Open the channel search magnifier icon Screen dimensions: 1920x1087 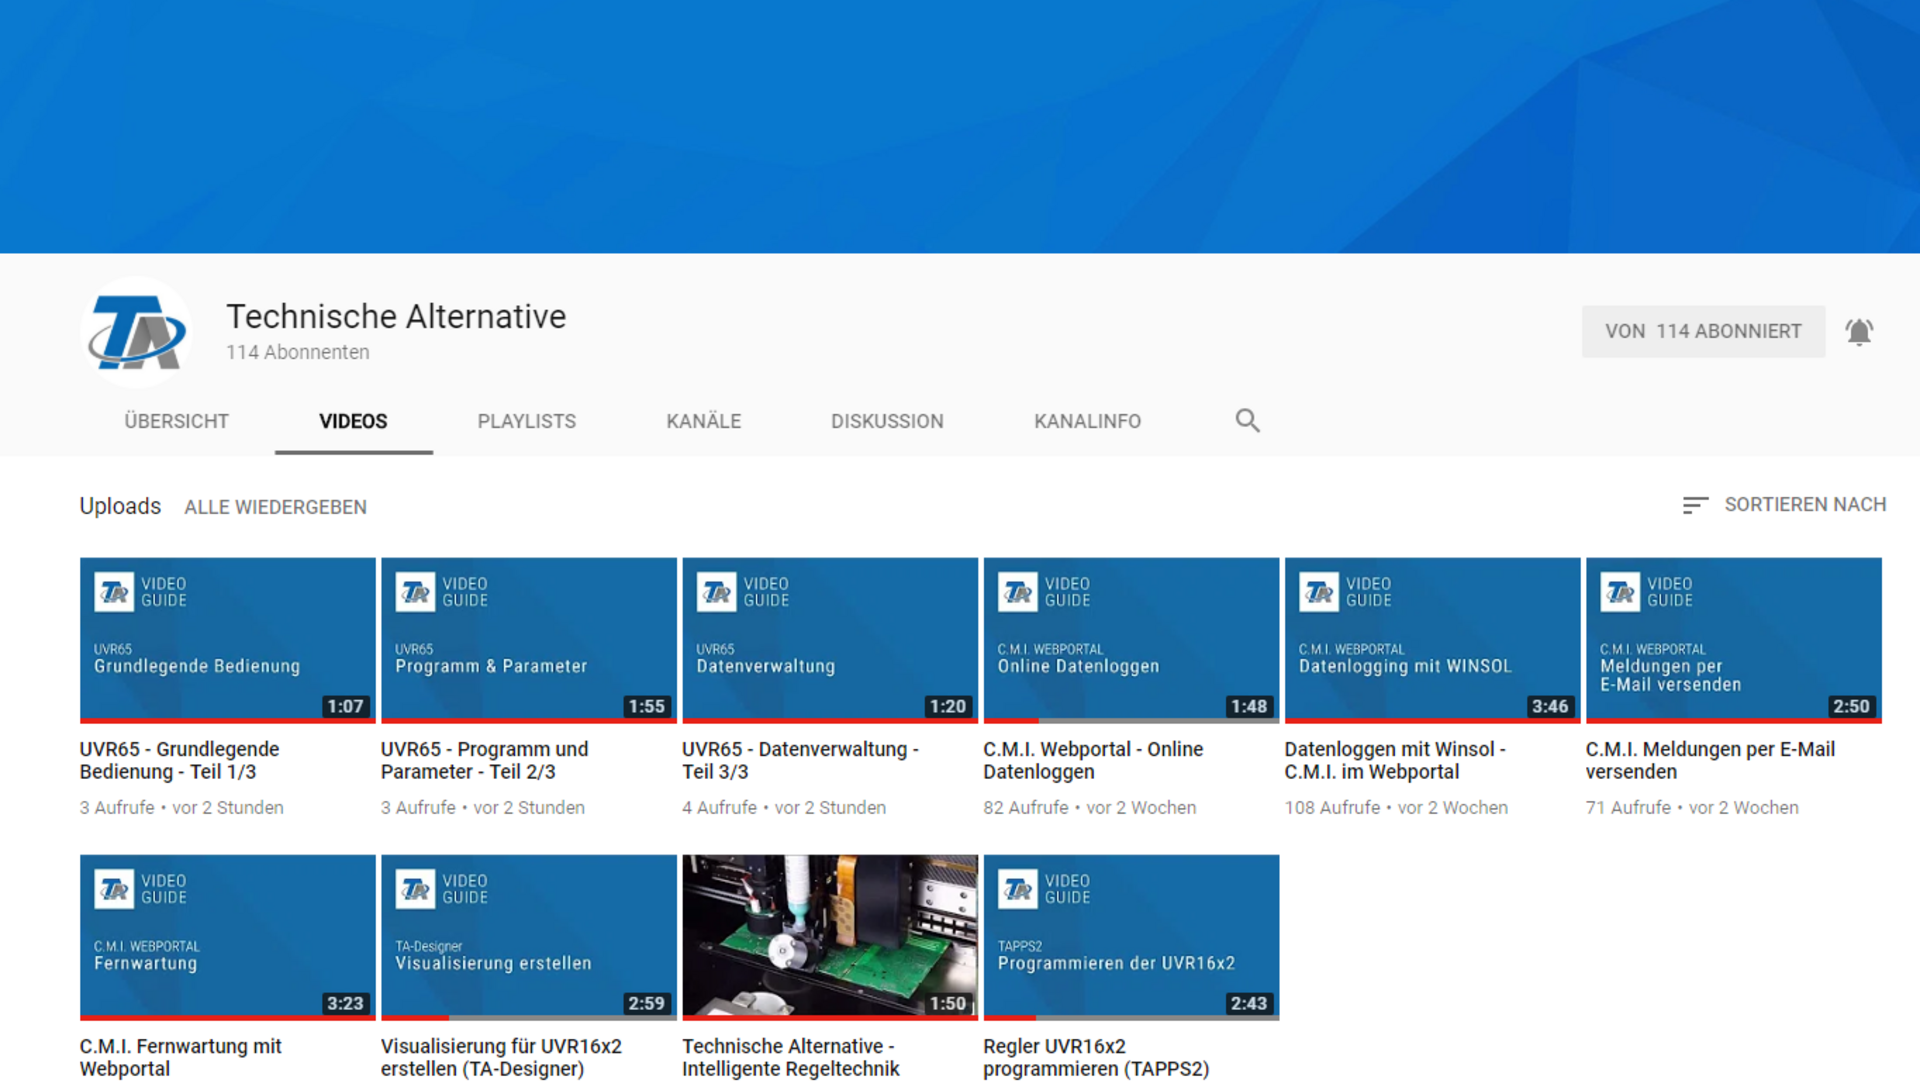[1247, 421]
